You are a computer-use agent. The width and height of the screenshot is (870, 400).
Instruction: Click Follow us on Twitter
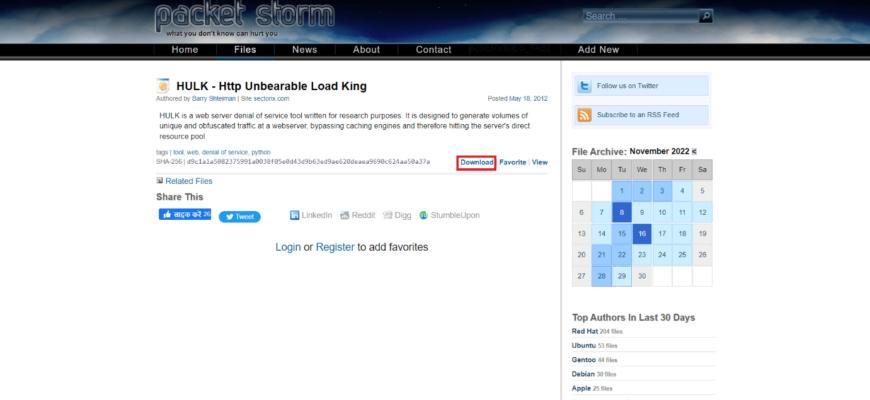point(628,86)
